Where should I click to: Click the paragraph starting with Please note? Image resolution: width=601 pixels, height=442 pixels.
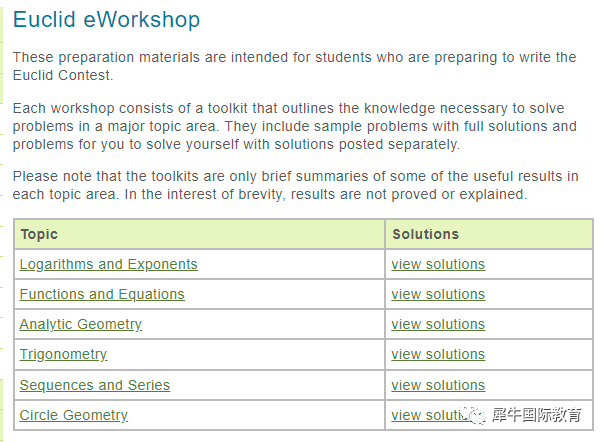point(296,185)
